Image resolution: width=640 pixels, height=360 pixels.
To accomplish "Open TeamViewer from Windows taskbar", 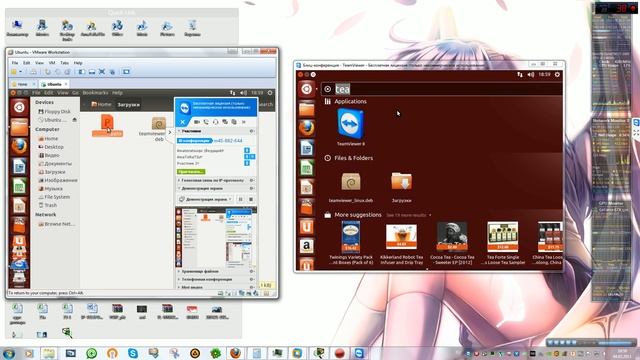I will (359, 353).
